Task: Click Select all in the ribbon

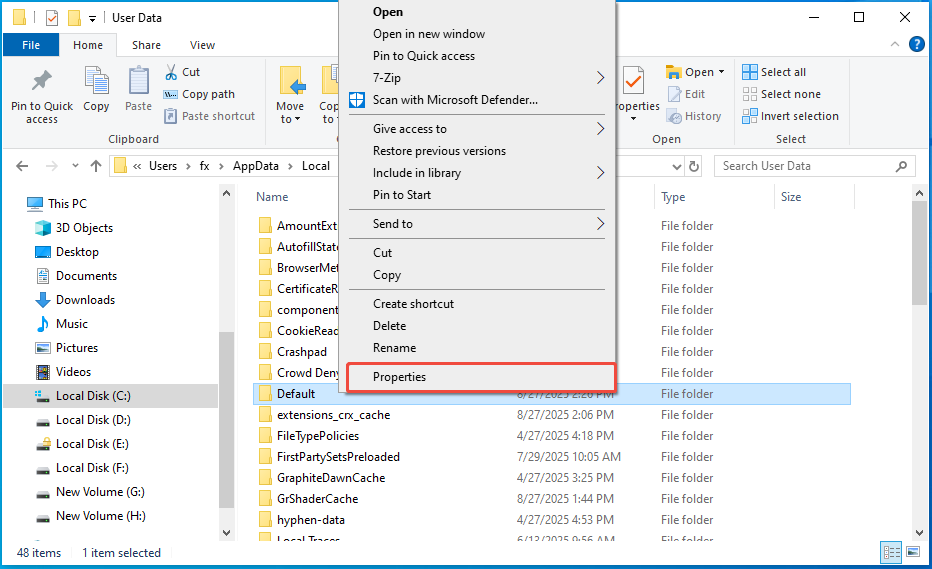Action: [x=774, y=72]
